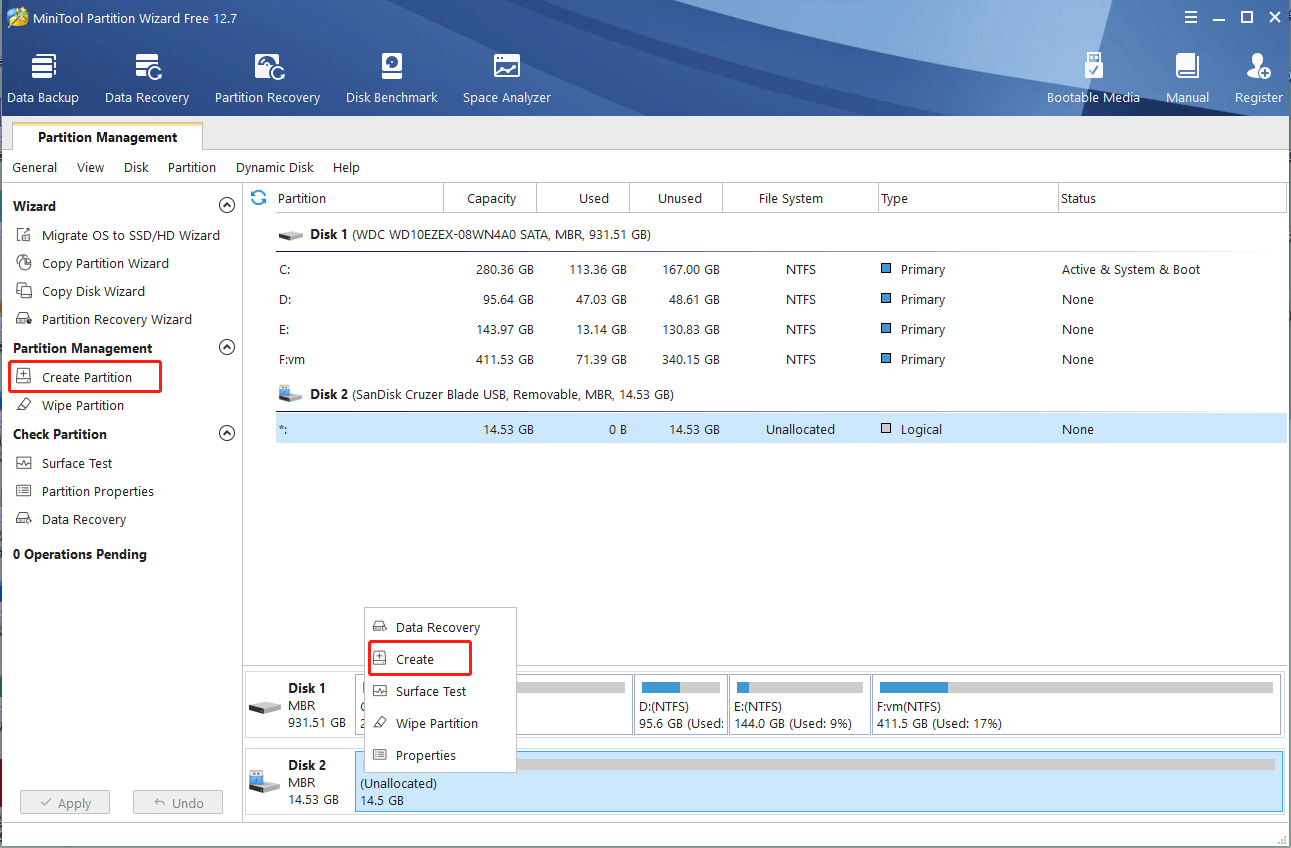The image size is (1291, 848).
Task: Refresh the partition list with the blue arrows icon
Action: 259,198
